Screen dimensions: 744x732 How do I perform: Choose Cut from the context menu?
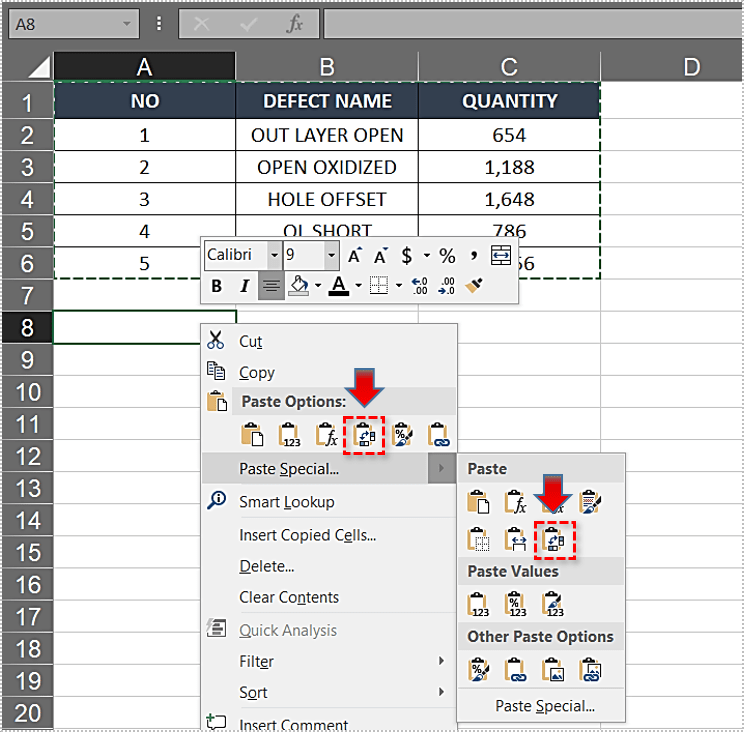click(x=250, y=341)
